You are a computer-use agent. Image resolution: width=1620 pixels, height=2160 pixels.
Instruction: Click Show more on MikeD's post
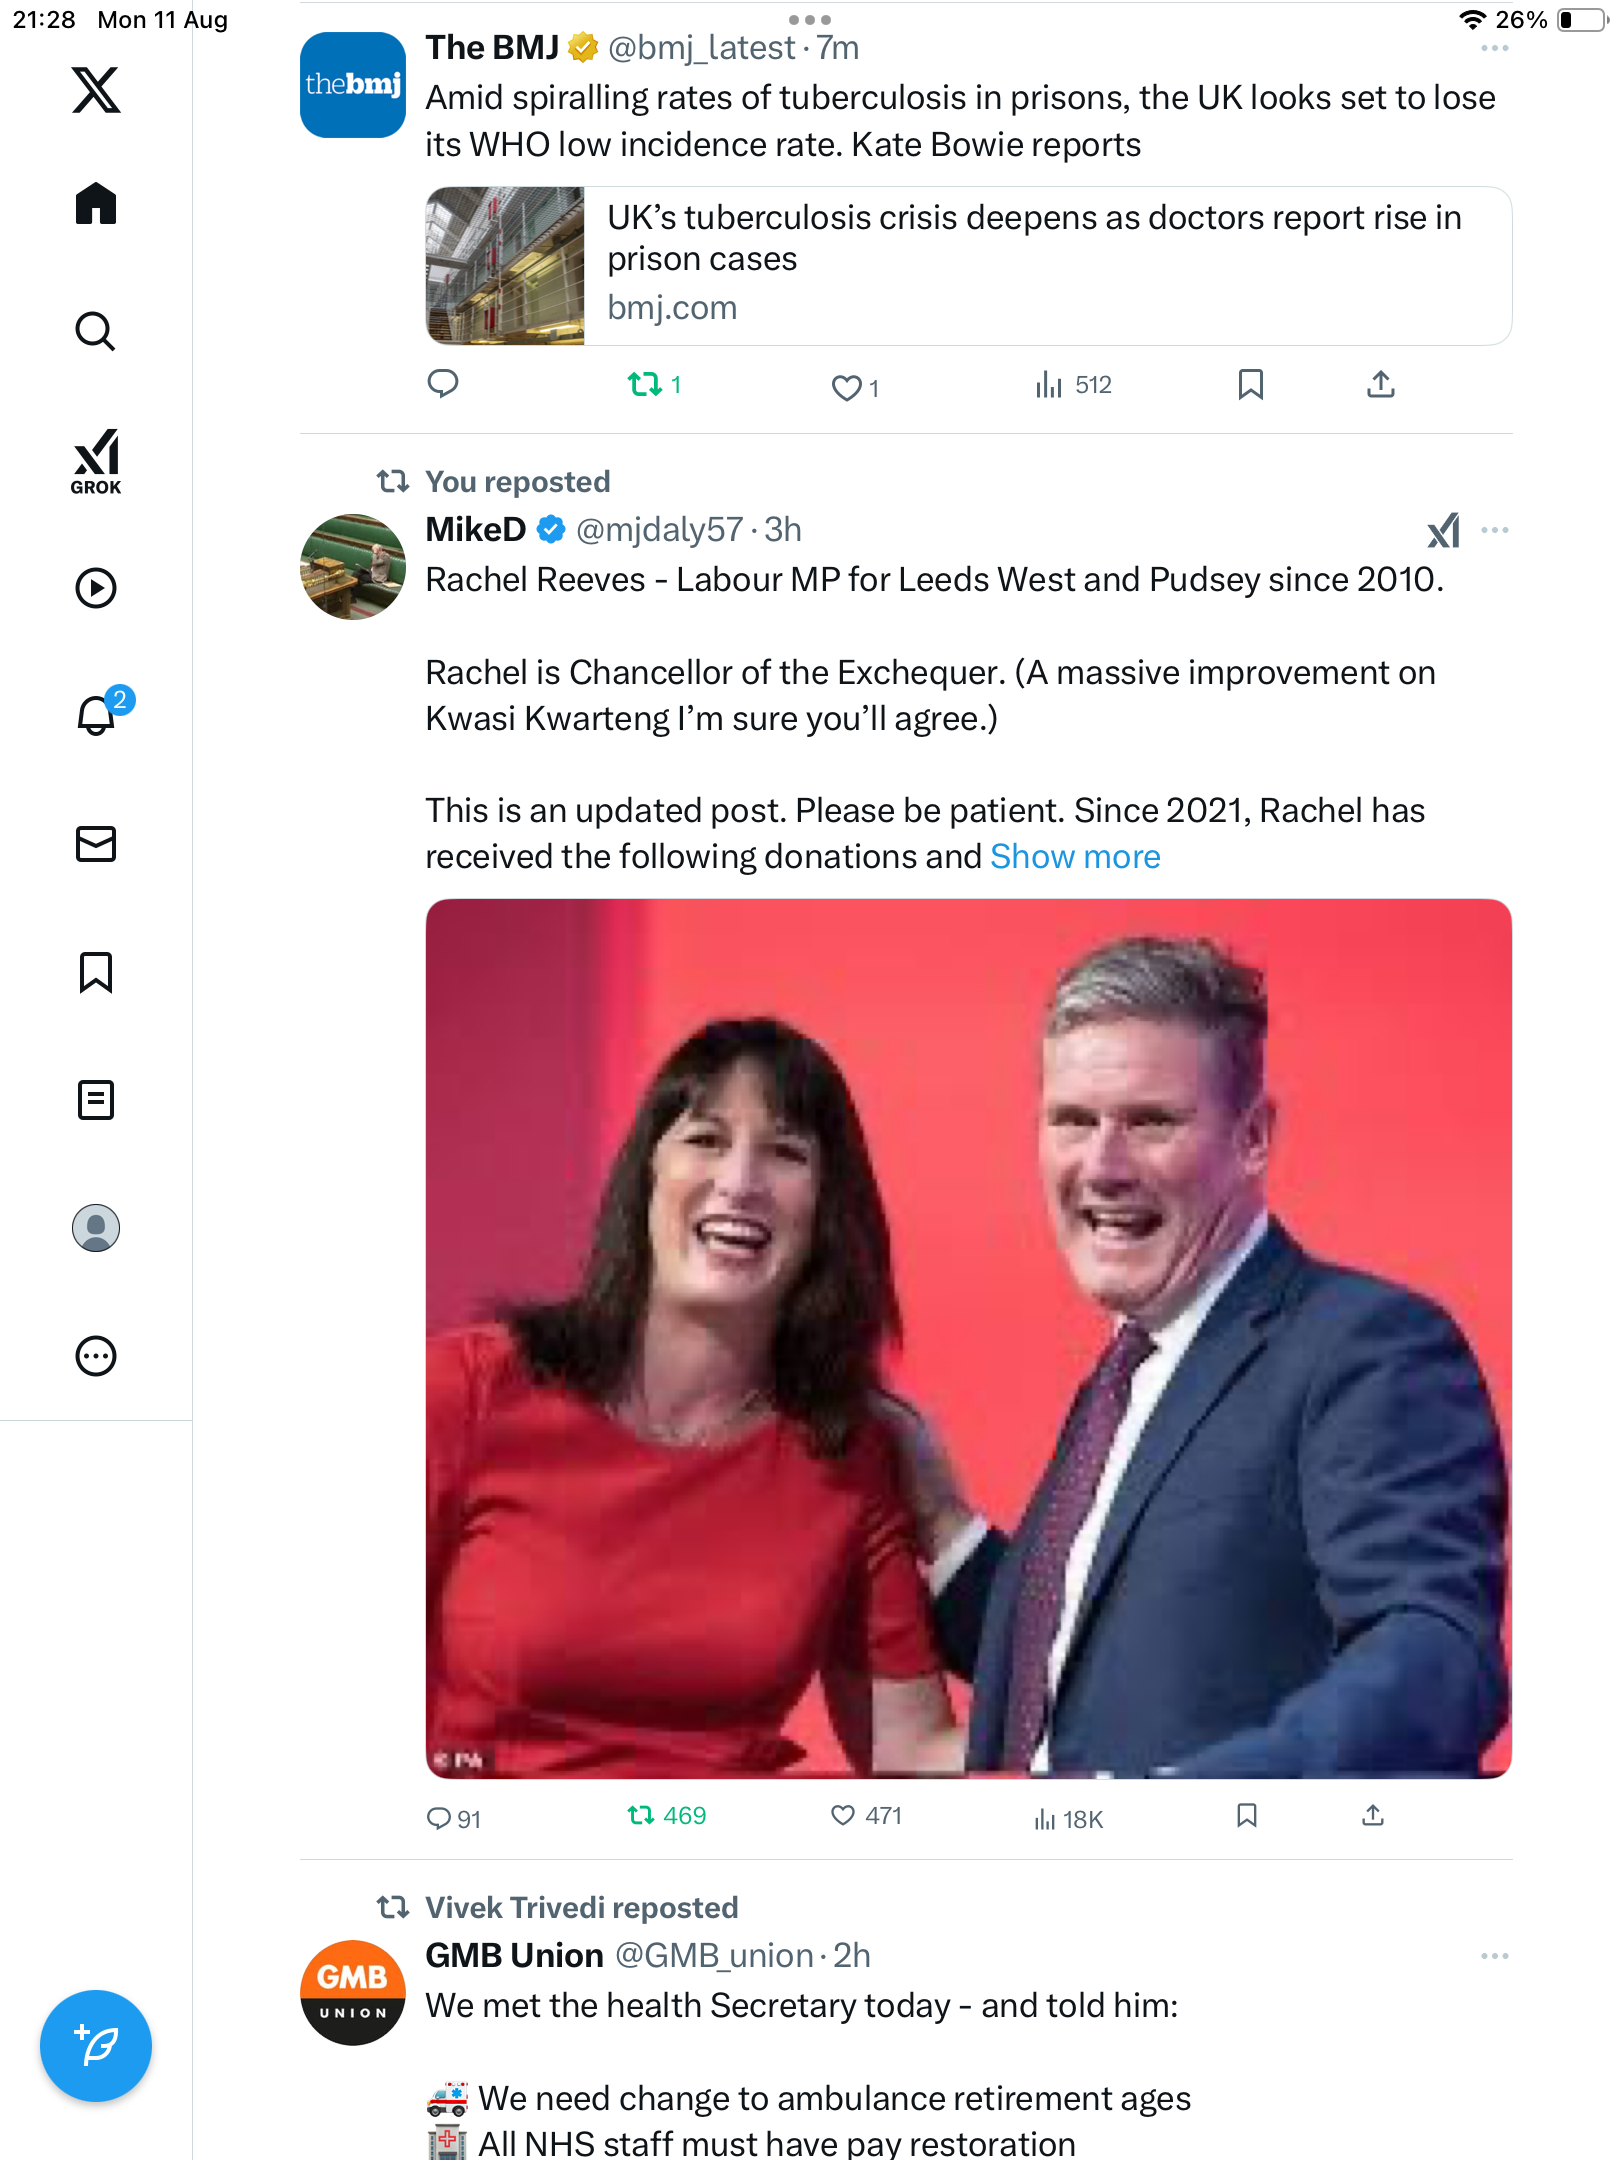coord(1075,857)
